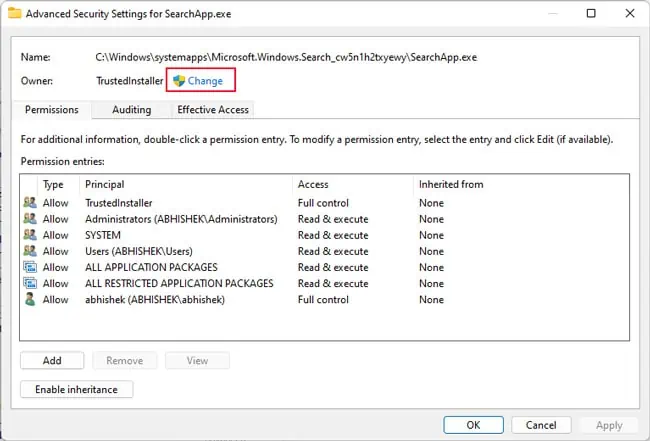Select abhishek (ABHISHEK\abhishek) principal
650x441 pixels.
click(x=155, y=300)
